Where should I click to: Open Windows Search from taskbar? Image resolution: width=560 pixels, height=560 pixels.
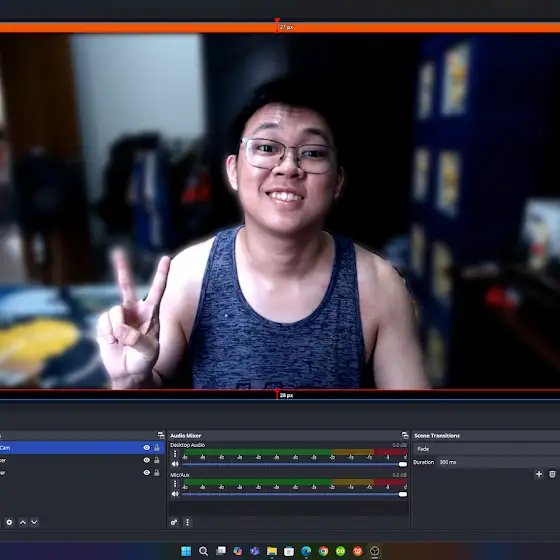coord(203,551)
